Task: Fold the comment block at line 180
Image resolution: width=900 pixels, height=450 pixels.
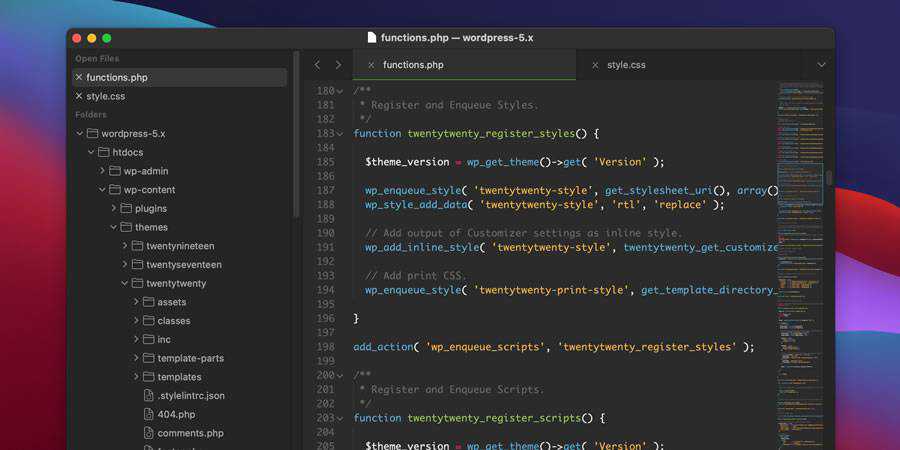Action: point(340,92)
